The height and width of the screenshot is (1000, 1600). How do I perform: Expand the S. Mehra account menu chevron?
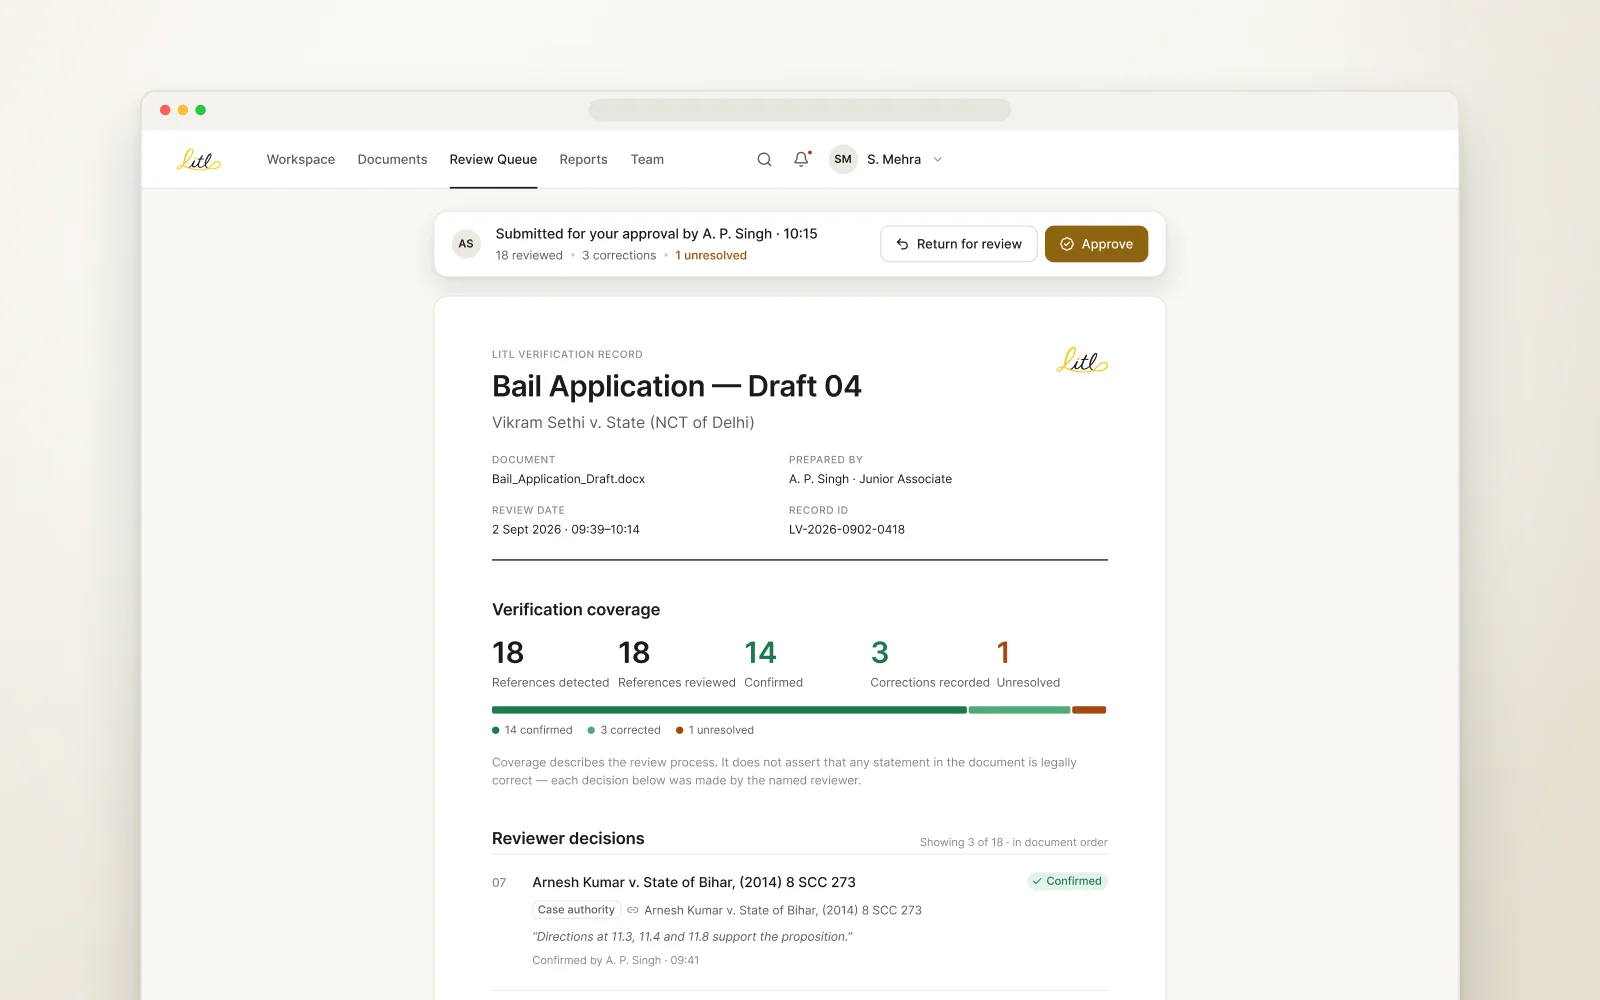(x=938, y=160)
